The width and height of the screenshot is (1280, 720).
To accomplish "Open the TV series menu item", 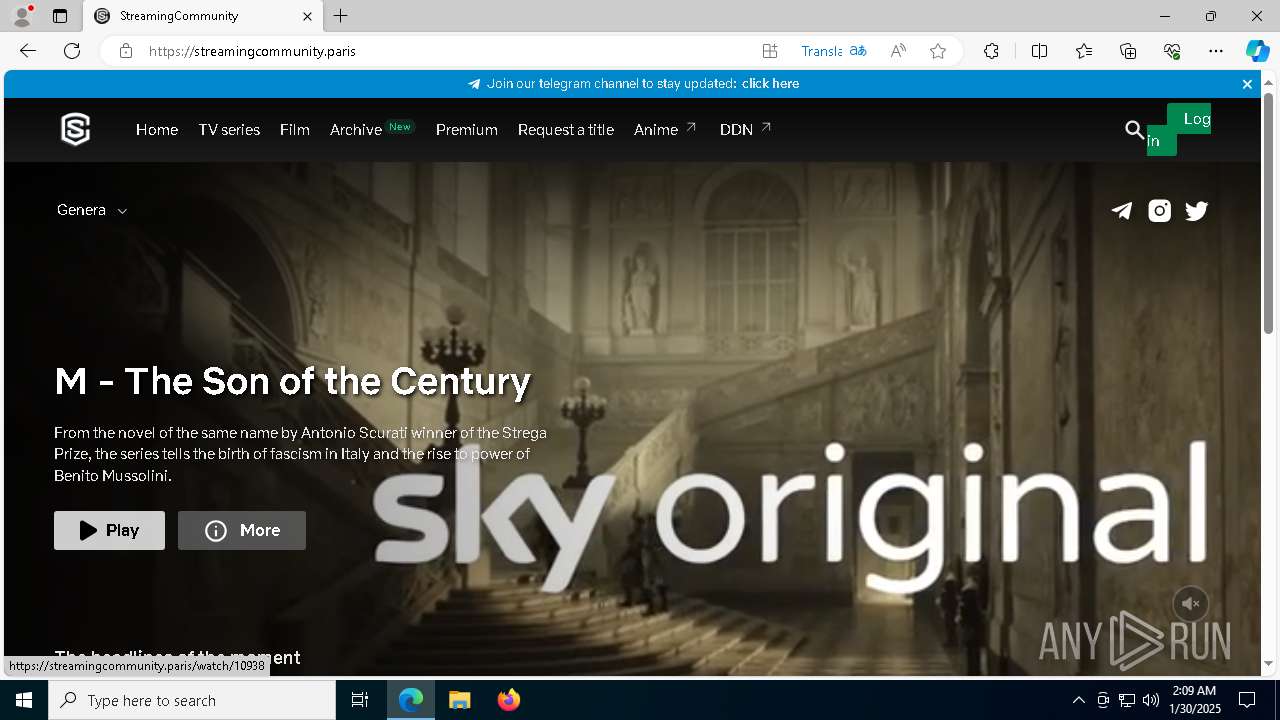I will click(x=229, y=129).
